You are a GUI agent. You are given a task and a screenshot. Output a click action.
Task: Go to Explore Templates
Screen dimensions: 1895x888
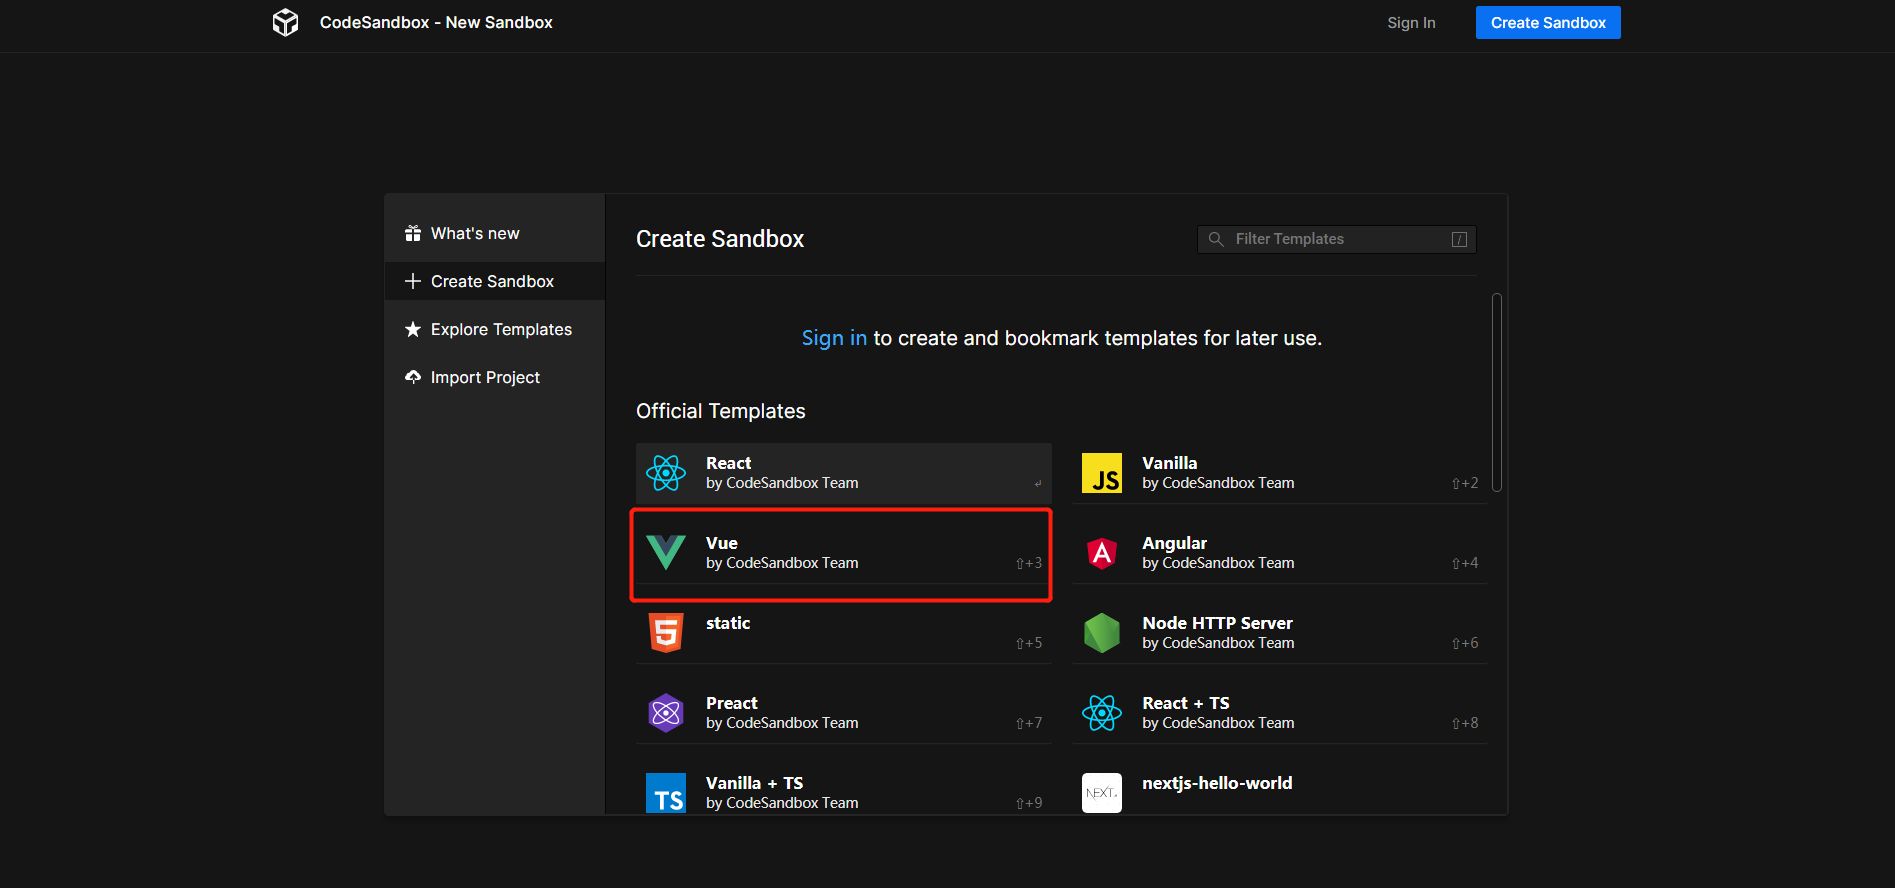(501, 329)
